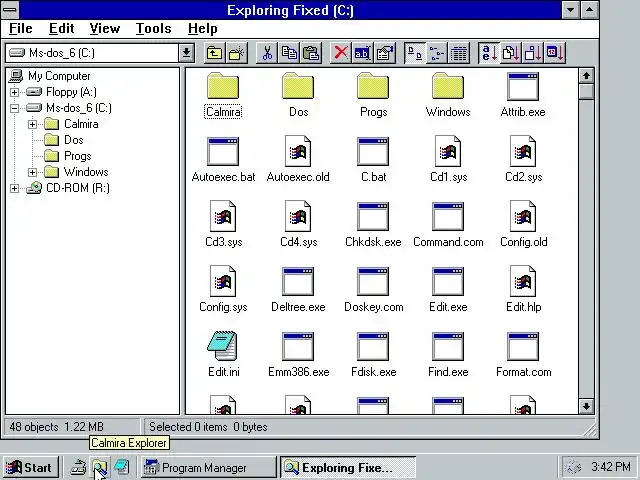Open the View menu
This screenshot has width=640, height=480.
point(105,29)
